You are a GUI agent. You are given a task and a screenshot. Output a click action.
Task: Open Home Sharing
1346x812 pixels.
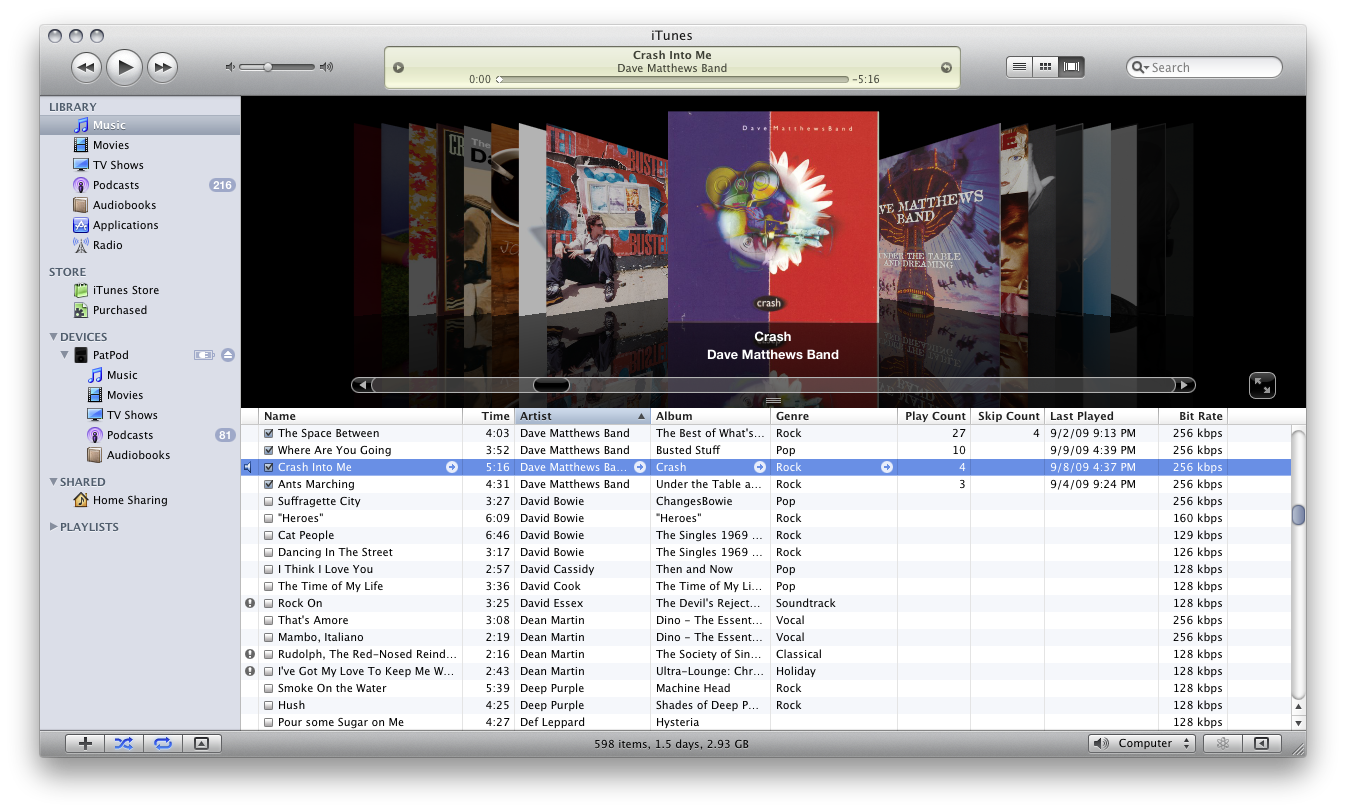click(140, 500)
